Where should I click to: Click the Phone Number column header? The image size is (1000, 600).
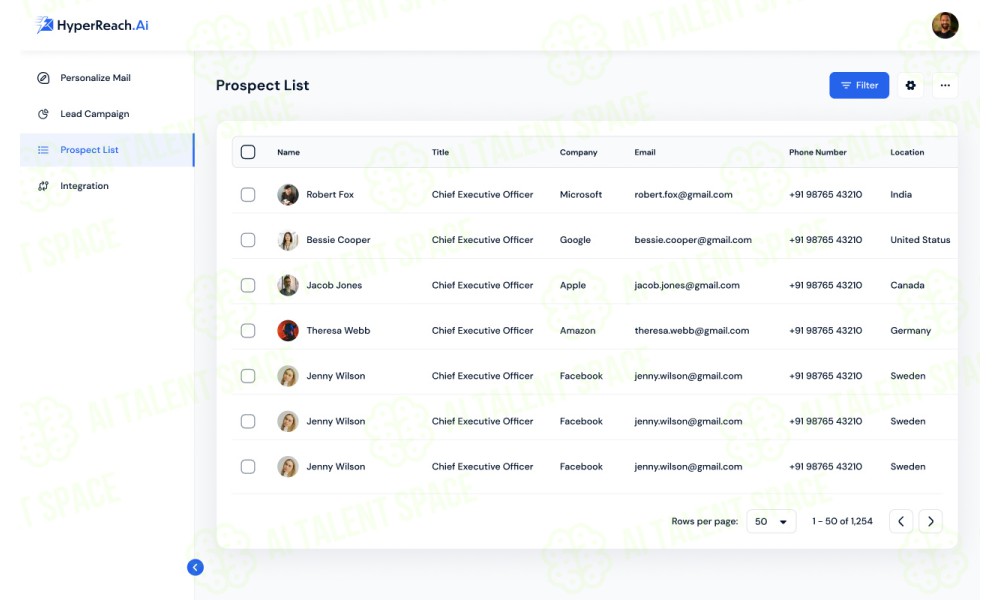[818, 152]
